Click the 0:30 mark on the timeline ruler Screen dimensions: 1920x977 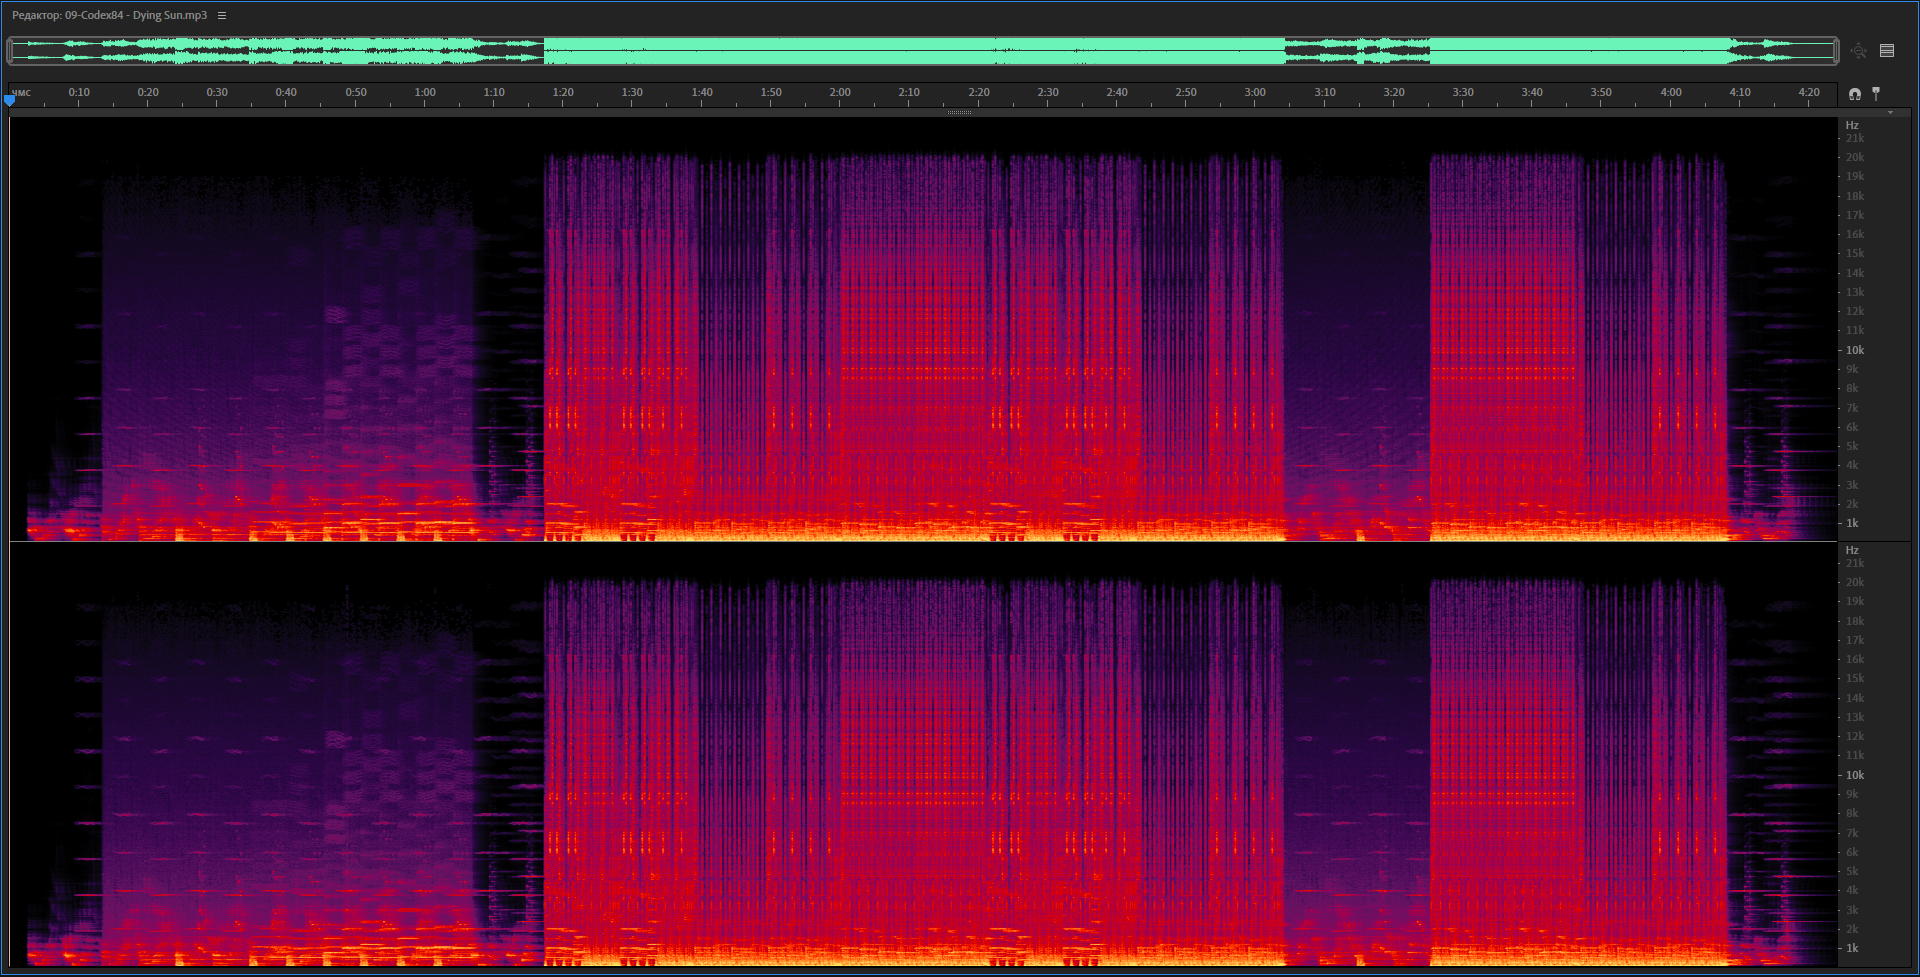click(217, 92)
